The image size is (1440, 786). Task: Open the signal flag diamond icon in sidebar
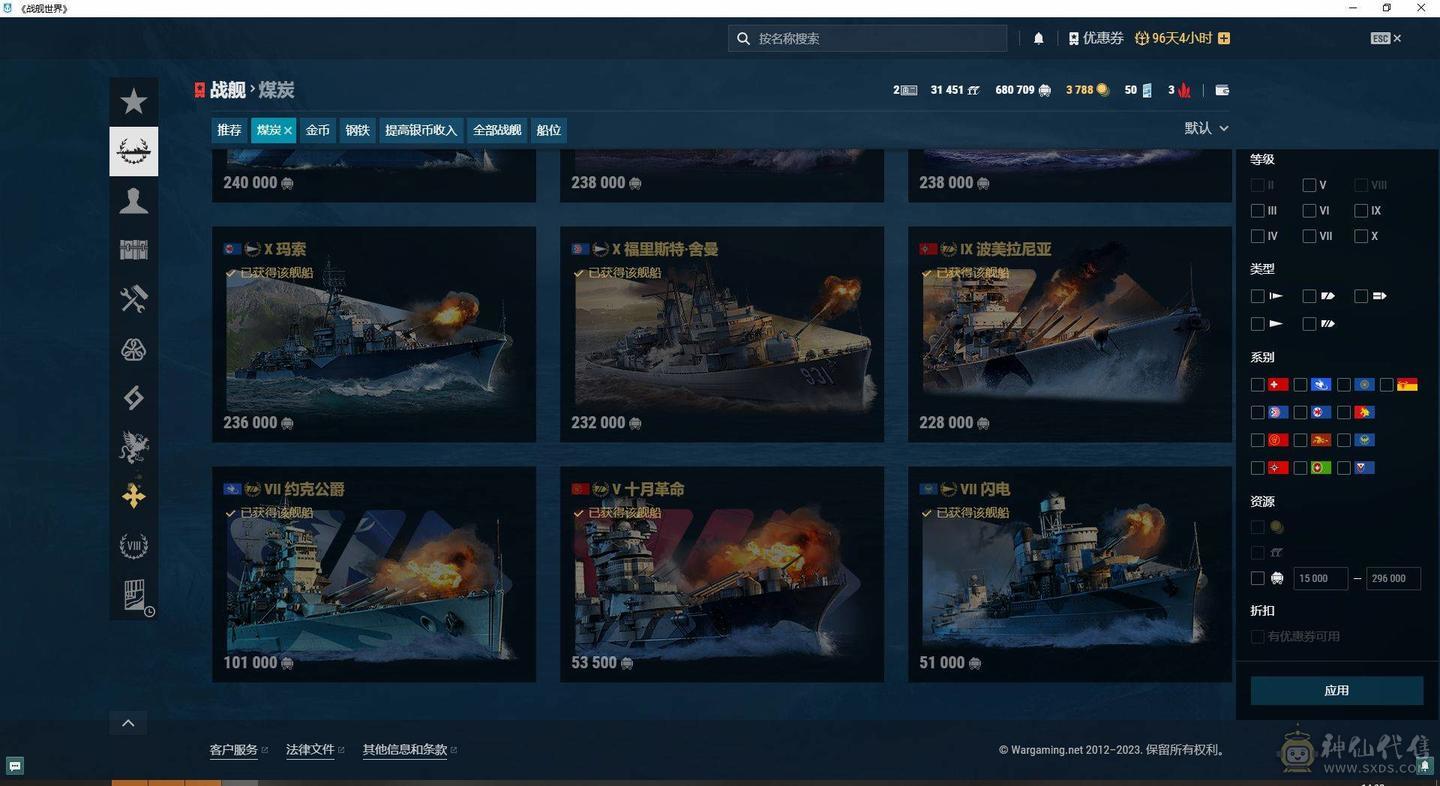click(133, 398)
